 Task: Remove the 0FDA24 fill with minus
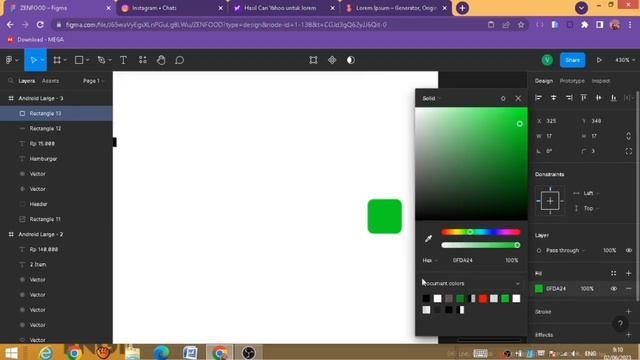pyautogui.click(x=629, y=289)
